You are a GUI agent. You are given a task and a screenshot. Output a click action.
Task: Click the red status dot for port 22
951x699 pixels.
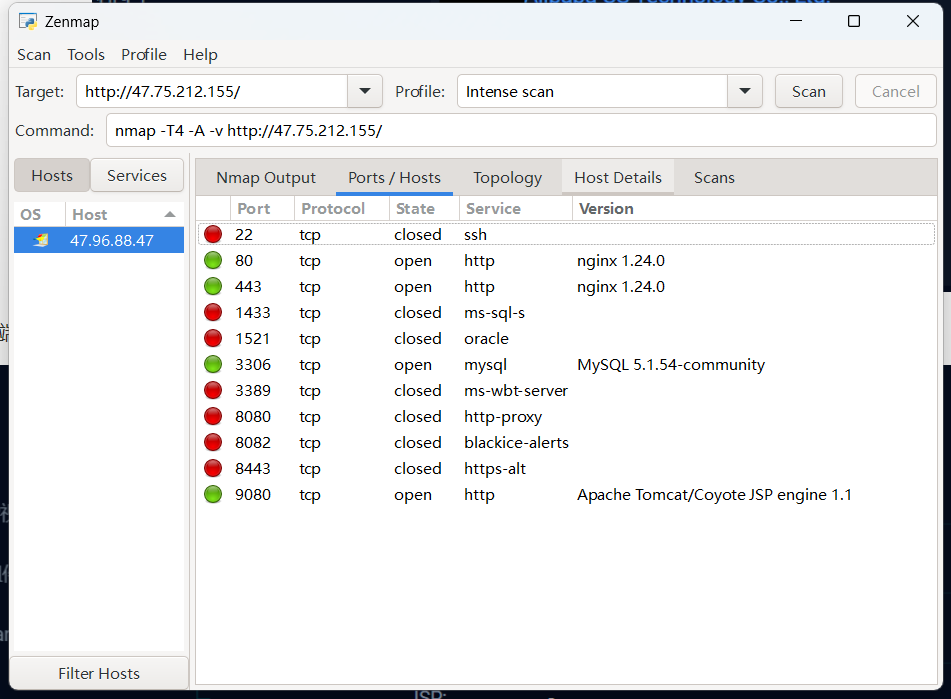213,234
